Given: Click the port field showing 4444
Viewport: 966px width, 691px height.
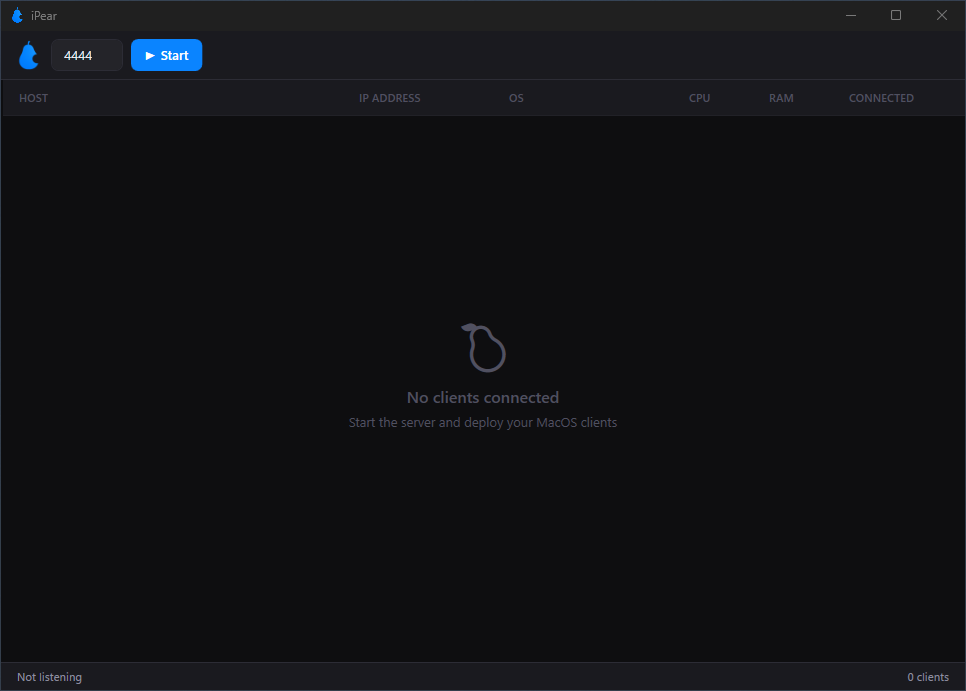Looking at the screenshot, I should [x=87, y=55].
